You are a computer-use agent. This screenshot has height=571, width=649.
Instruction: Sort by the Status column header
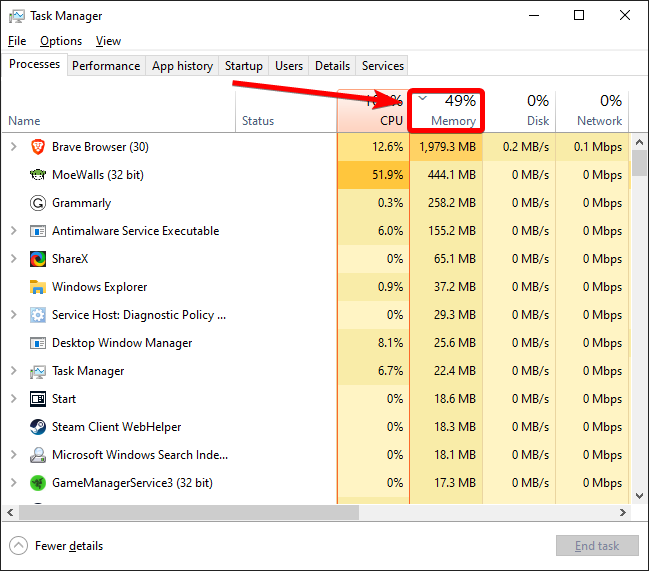(286, 111)
